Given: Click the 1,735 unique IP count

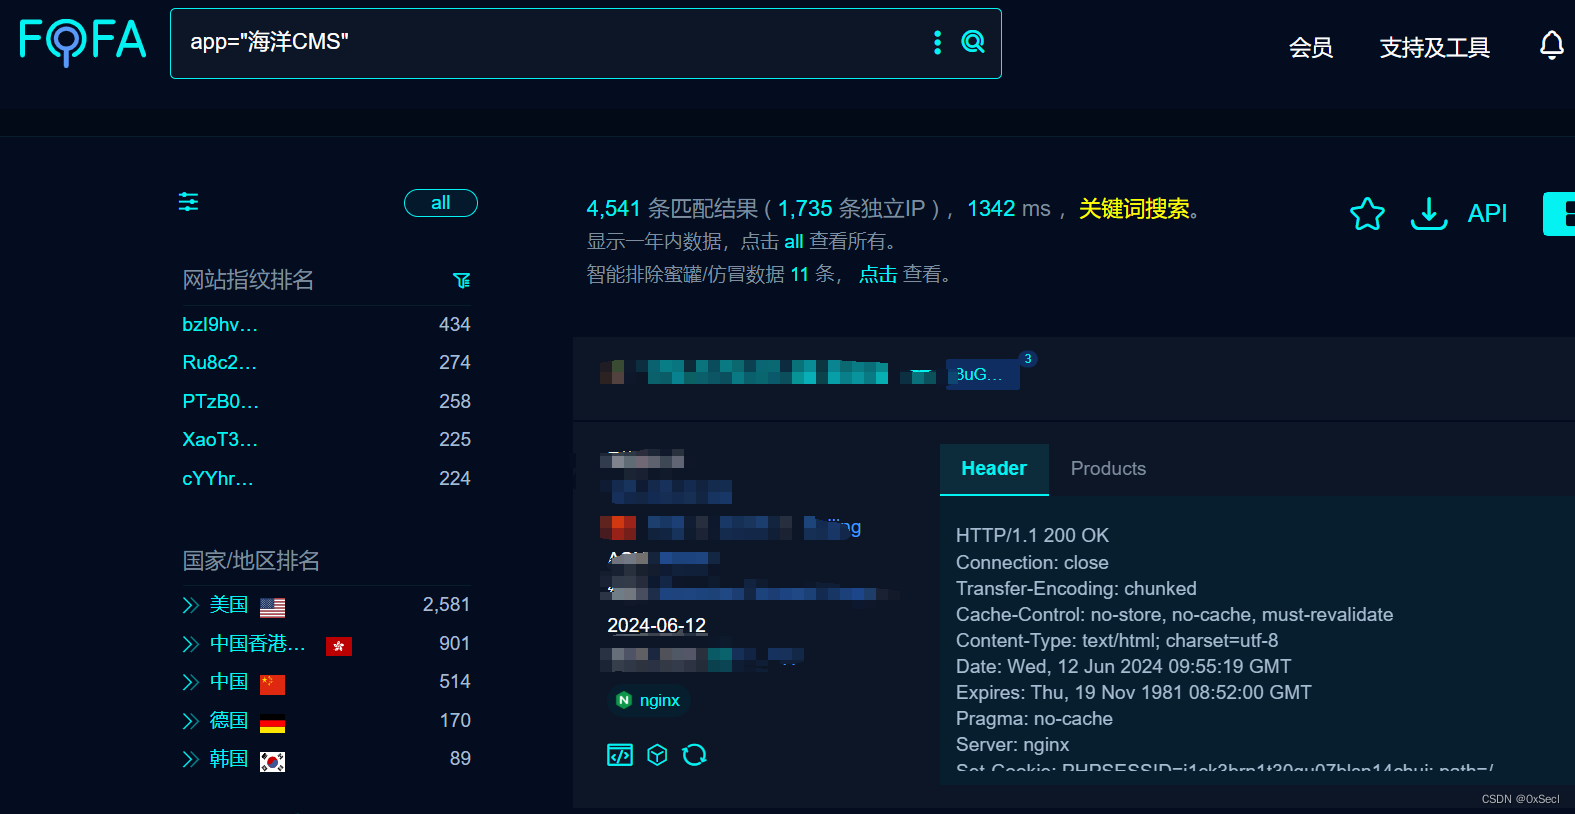Looking at the screenshot, I should coord(805,208).
